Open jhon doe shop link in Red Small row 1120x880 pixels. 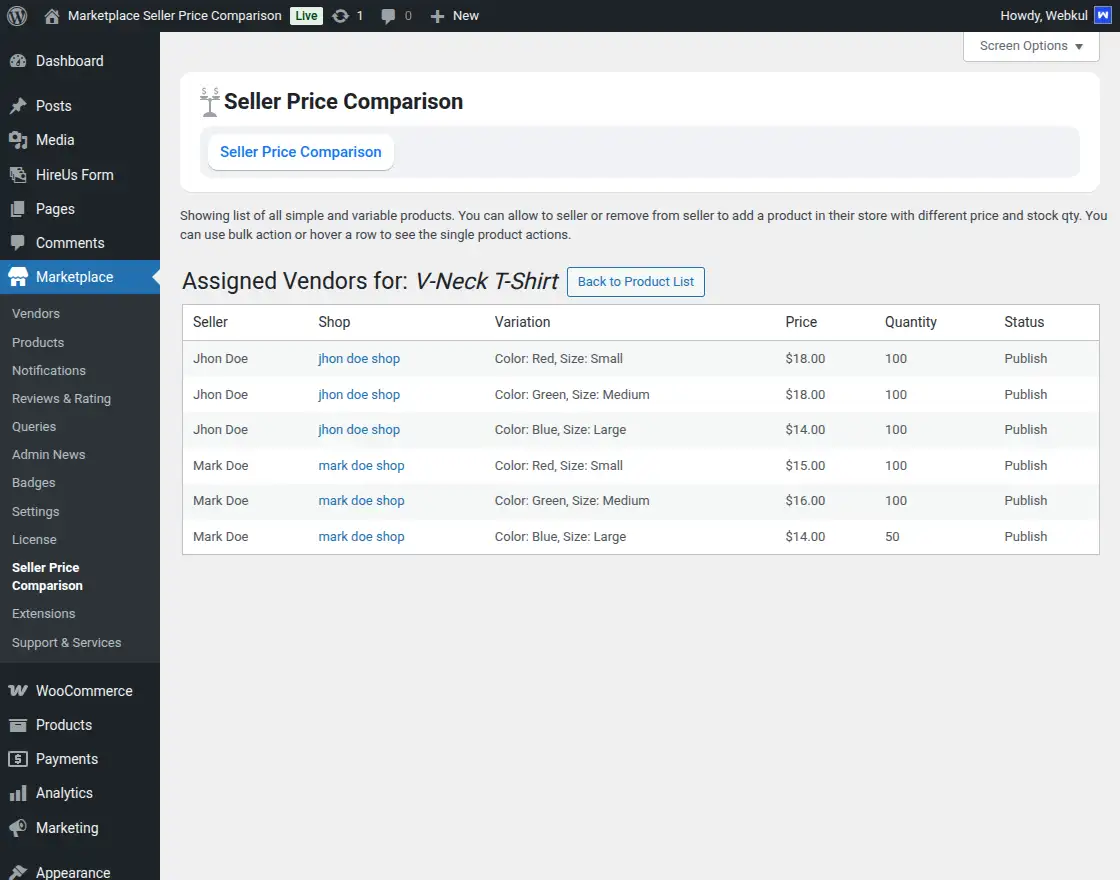click(359, 359)
